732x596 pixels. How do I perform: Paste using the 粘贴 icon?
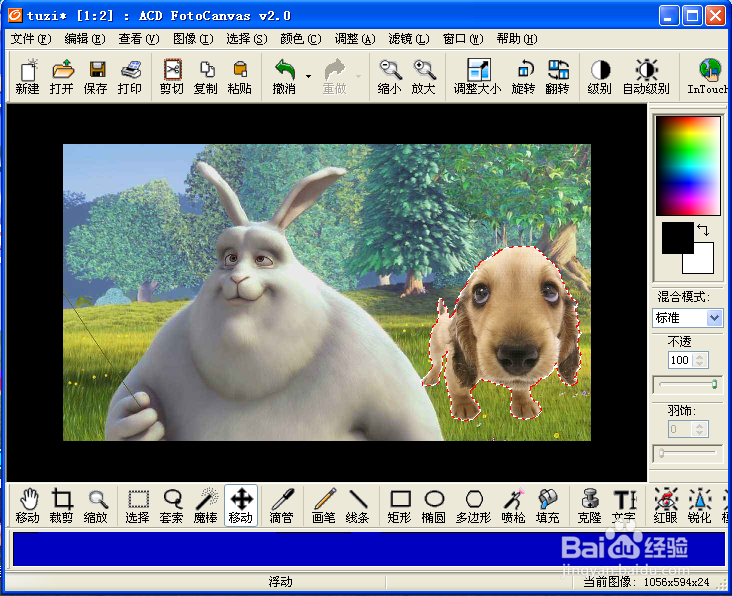[x=240, y=77]
